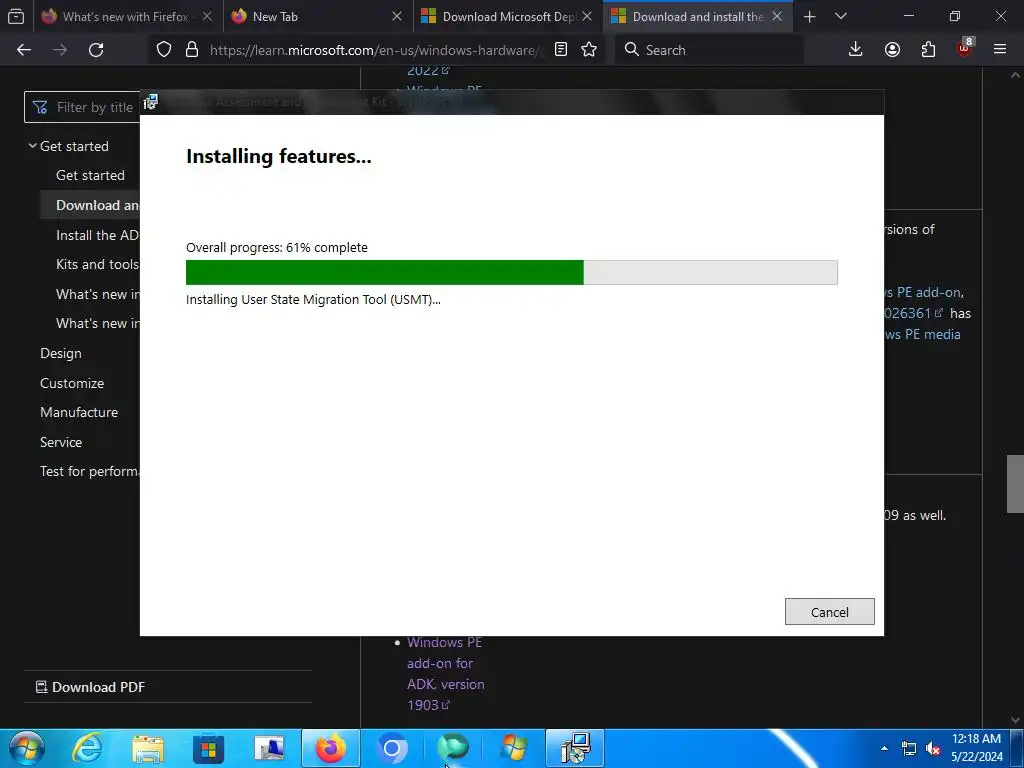Image resolution: width=1024 pixels, height=768 pixels.
Task: Open the Install the ADK sidebar item
Action: 97,235
